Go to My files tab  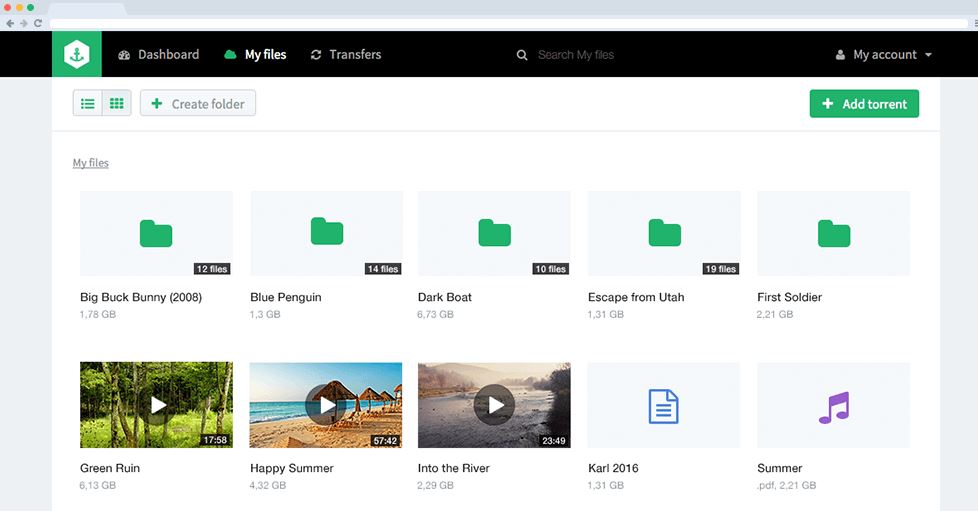click(x=255, y=54)
